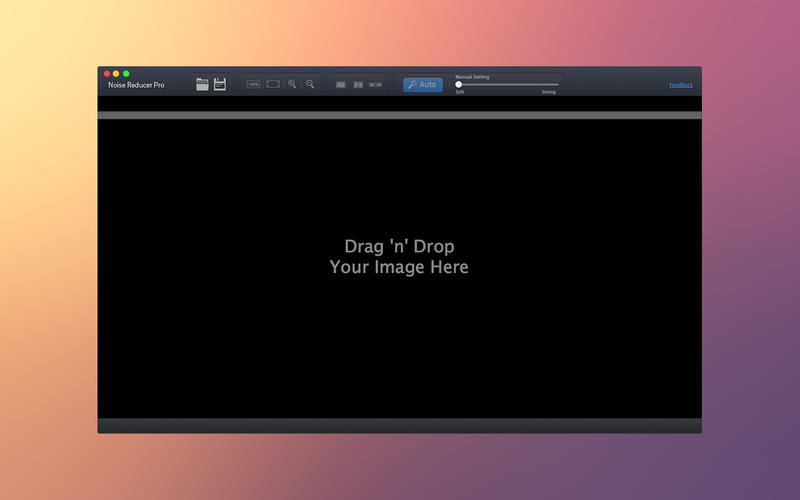Switch to single image view mode
This screenshot has width=800, height=500.
coord(341,85)
